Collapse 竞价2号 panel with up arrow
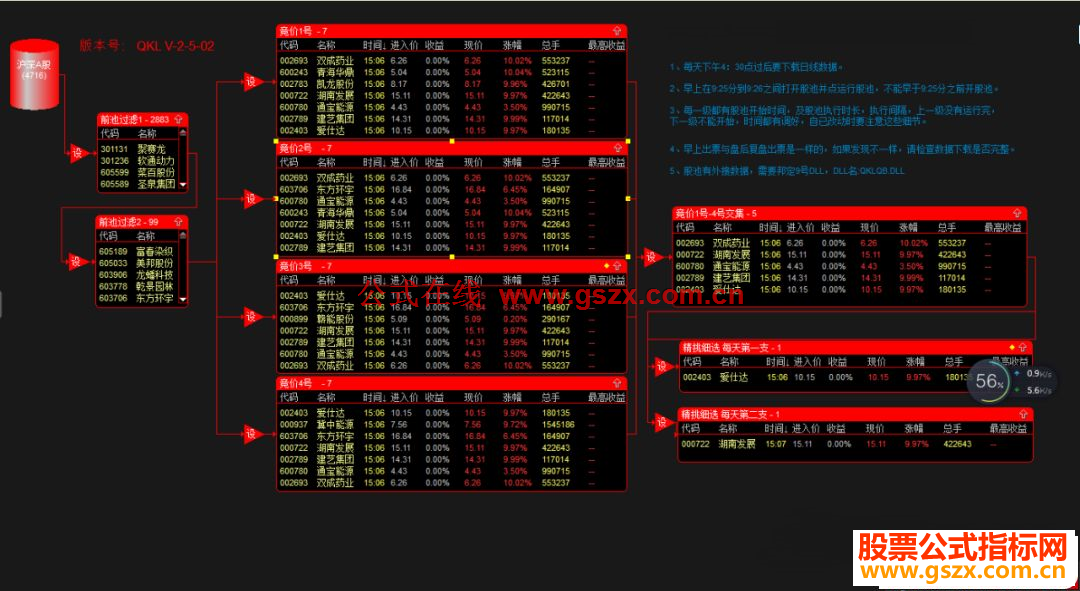The image size is (1080, 591). (617, 148)
